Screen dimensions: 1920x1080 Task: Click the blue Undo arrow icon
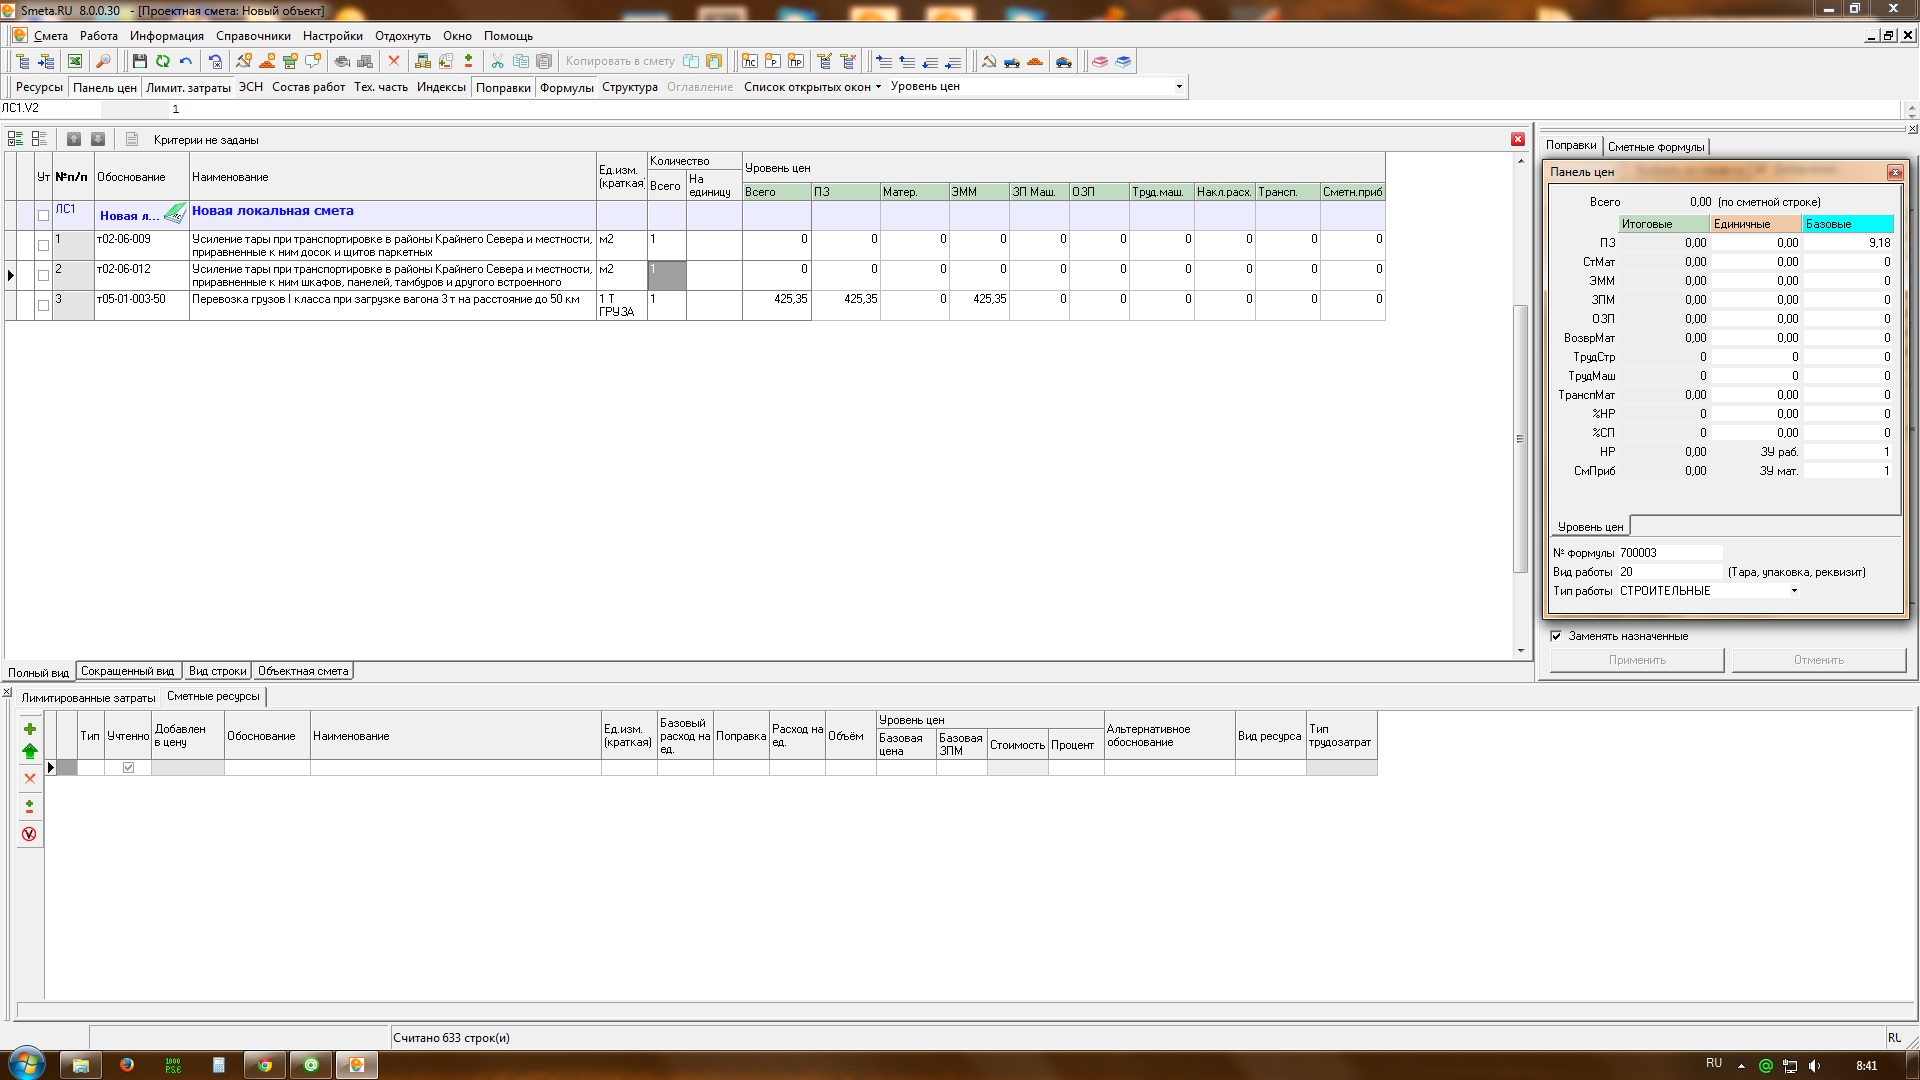[186, 61]
